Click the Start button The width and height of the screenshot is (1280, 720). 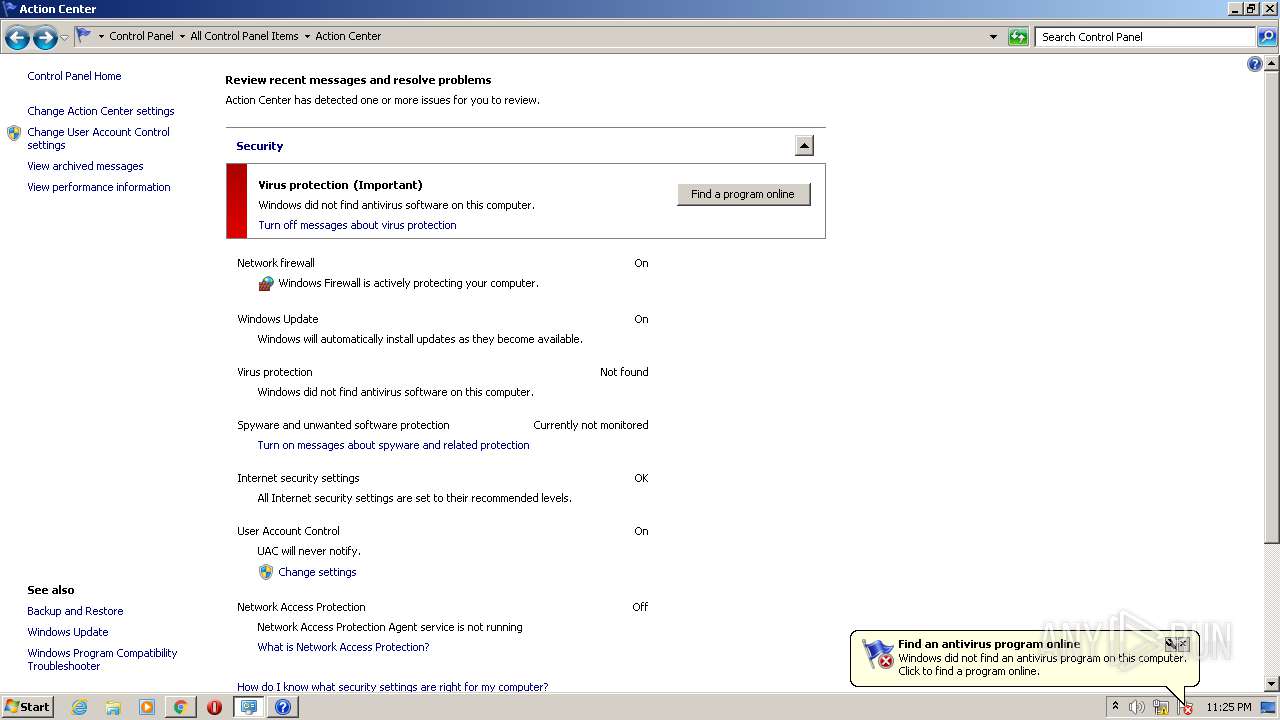[x=27, y=707]
